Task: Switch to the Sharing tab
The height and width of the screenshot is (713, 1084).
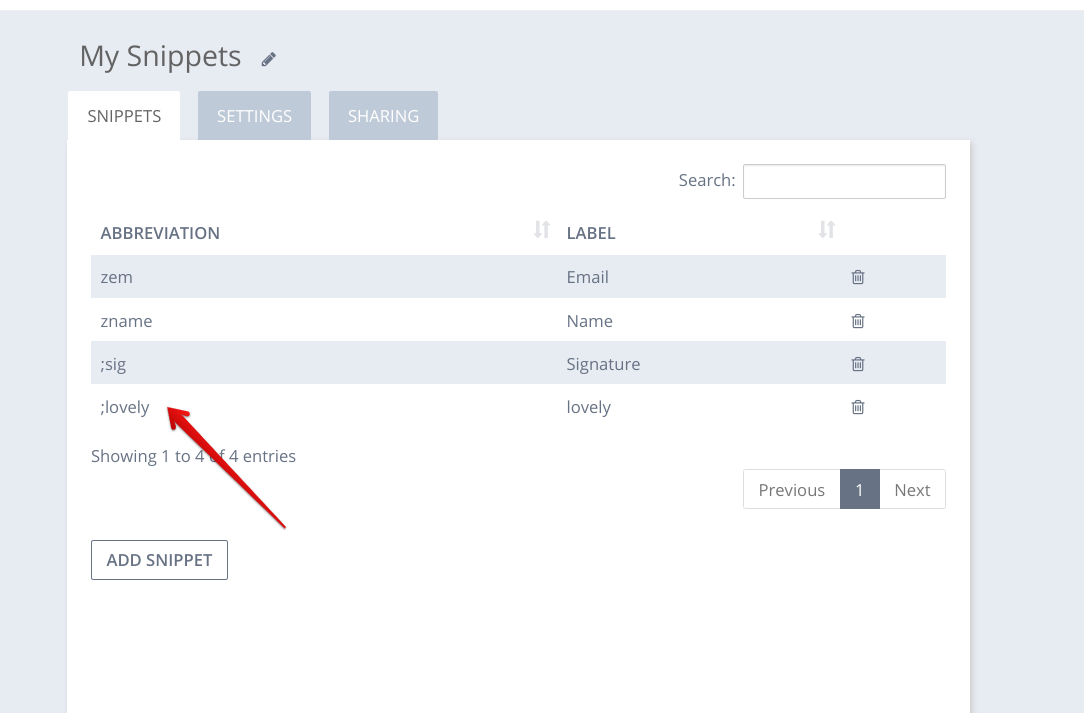Action: click(383, 116)
